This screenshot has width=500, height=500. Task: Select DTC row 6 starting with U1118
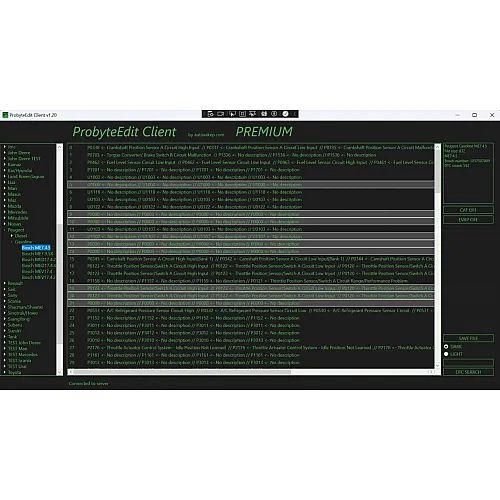(x=251, y=192)
